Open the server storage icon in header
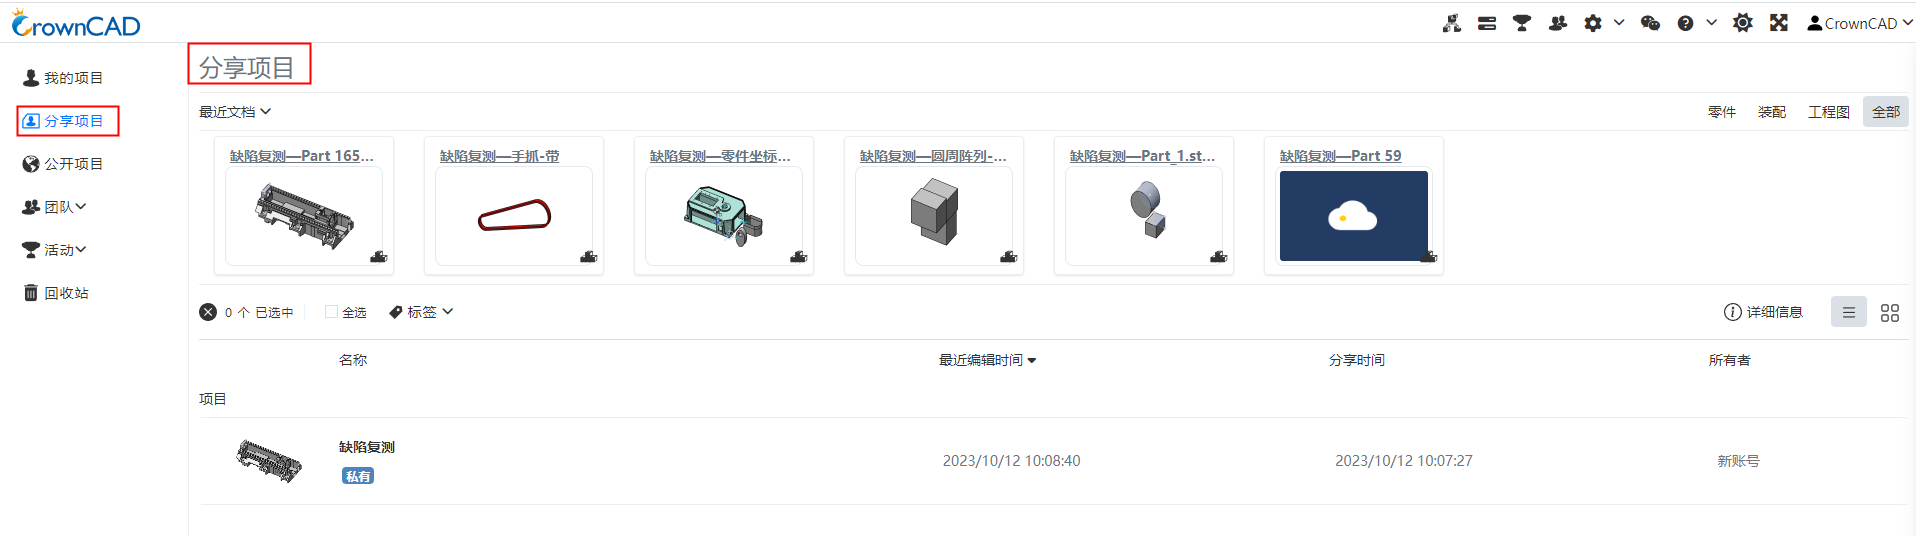This screenshot has height=536, width=1916. (1487, 23)
